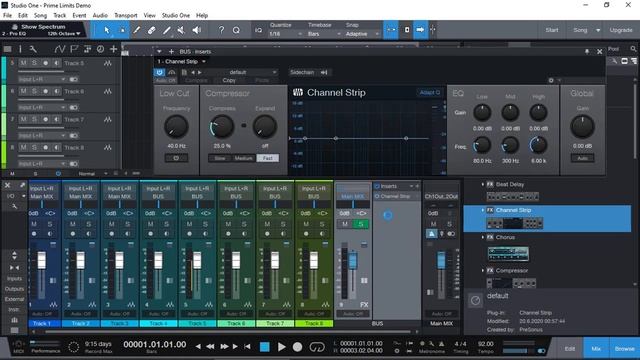640x360 pixels.
Task: Open the Timebase Bars dropdown
Action: click(x=324, y=34)
